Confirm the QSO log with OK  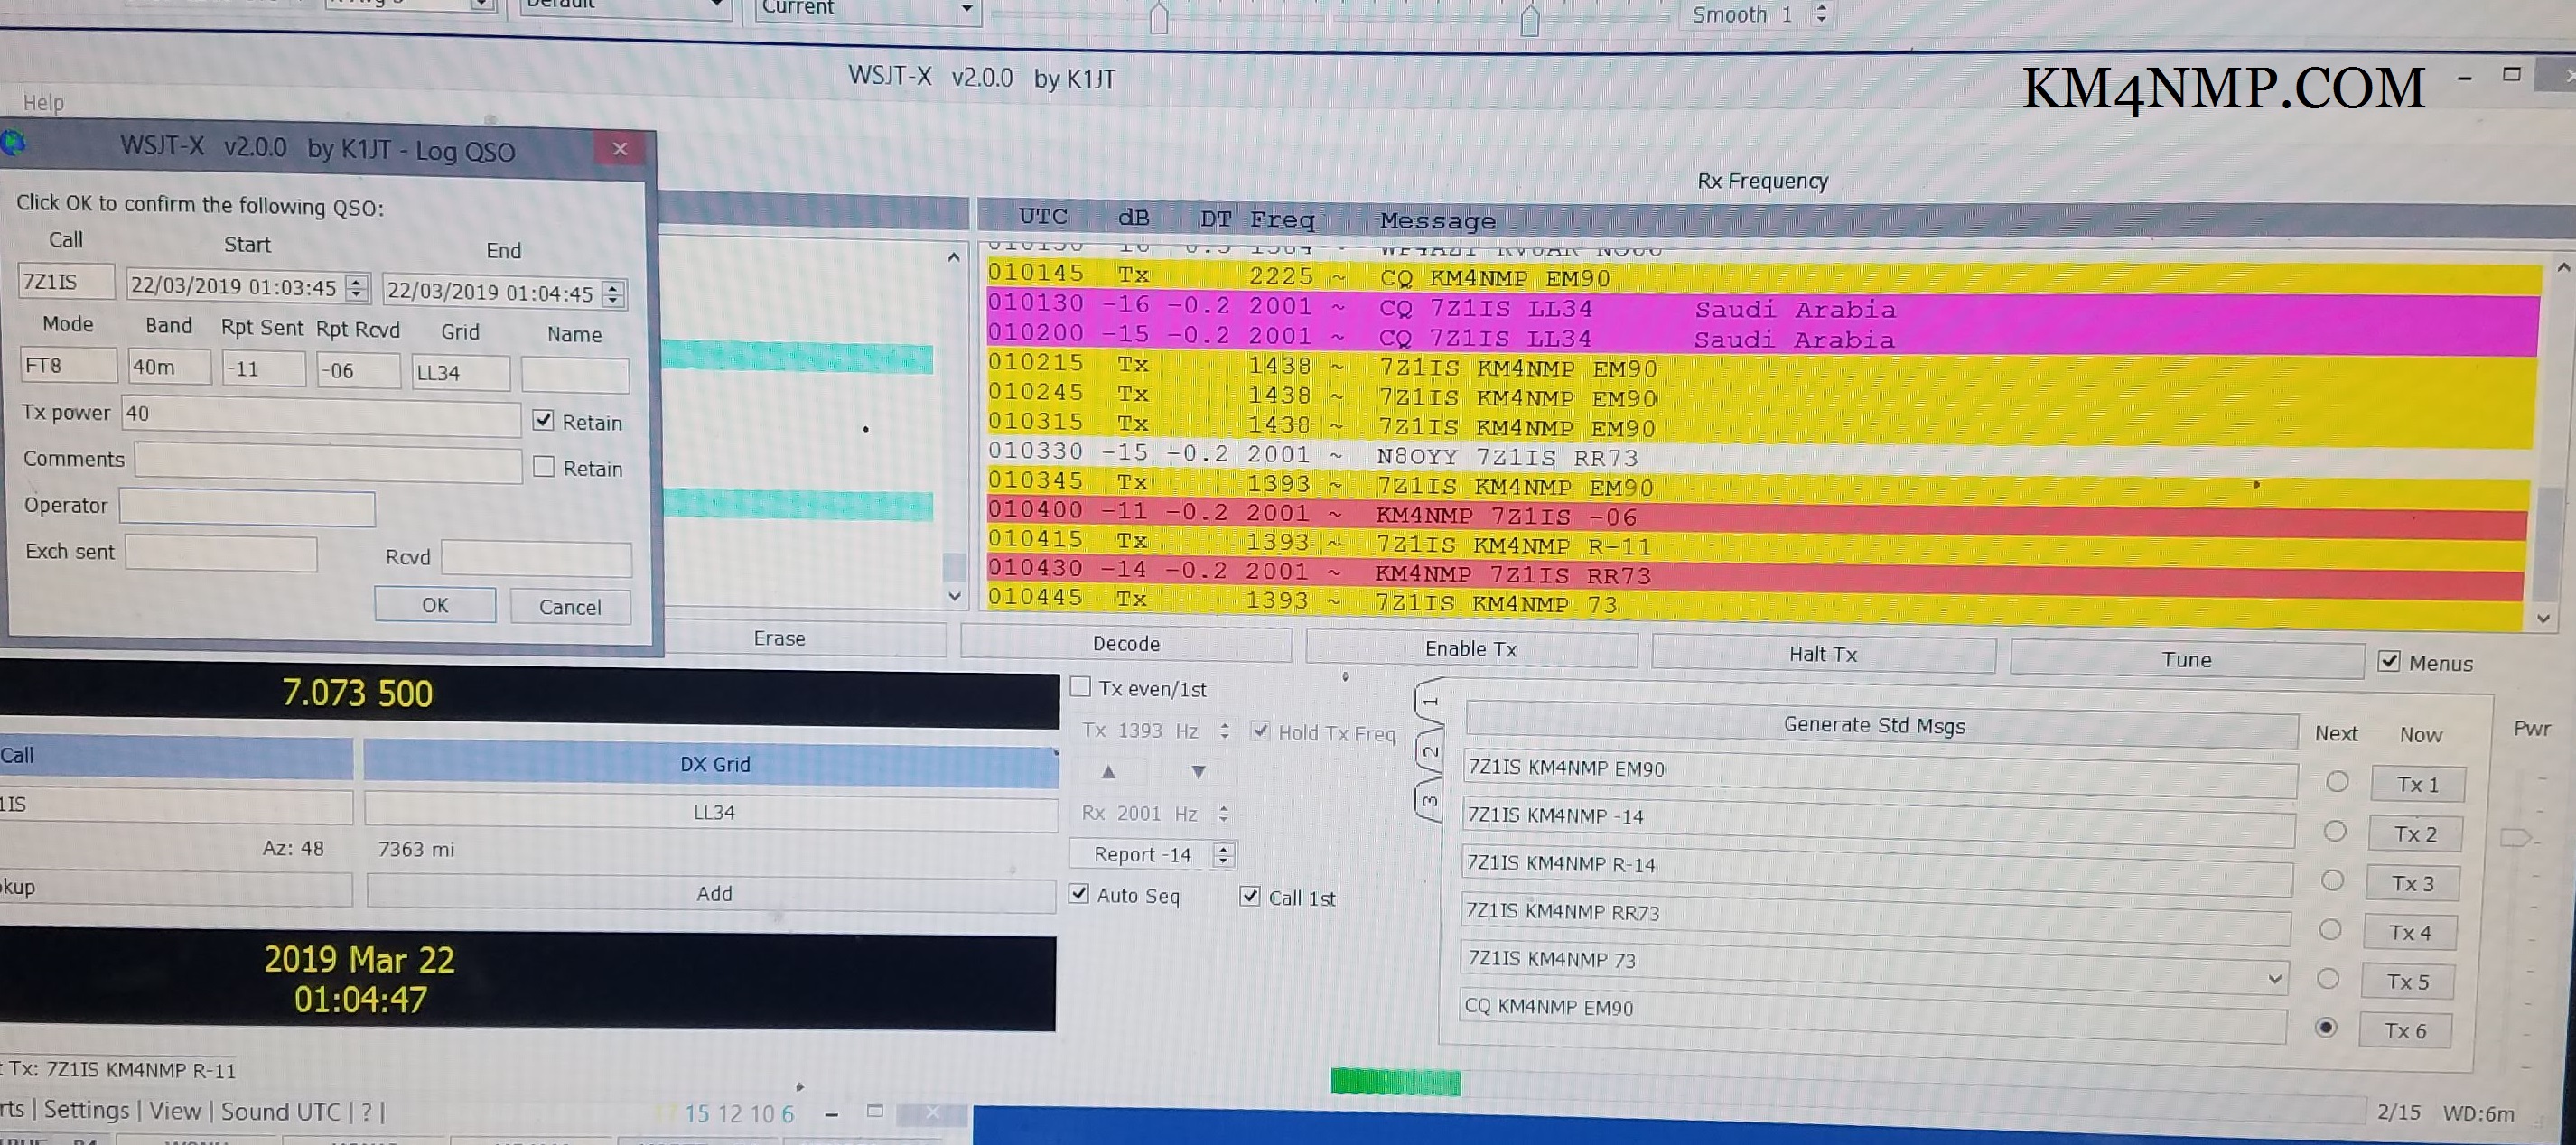tap(435, 605)
